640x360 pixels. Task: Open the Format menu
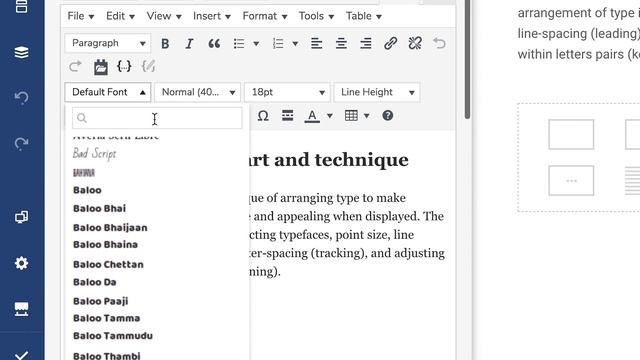click(265, 16)
